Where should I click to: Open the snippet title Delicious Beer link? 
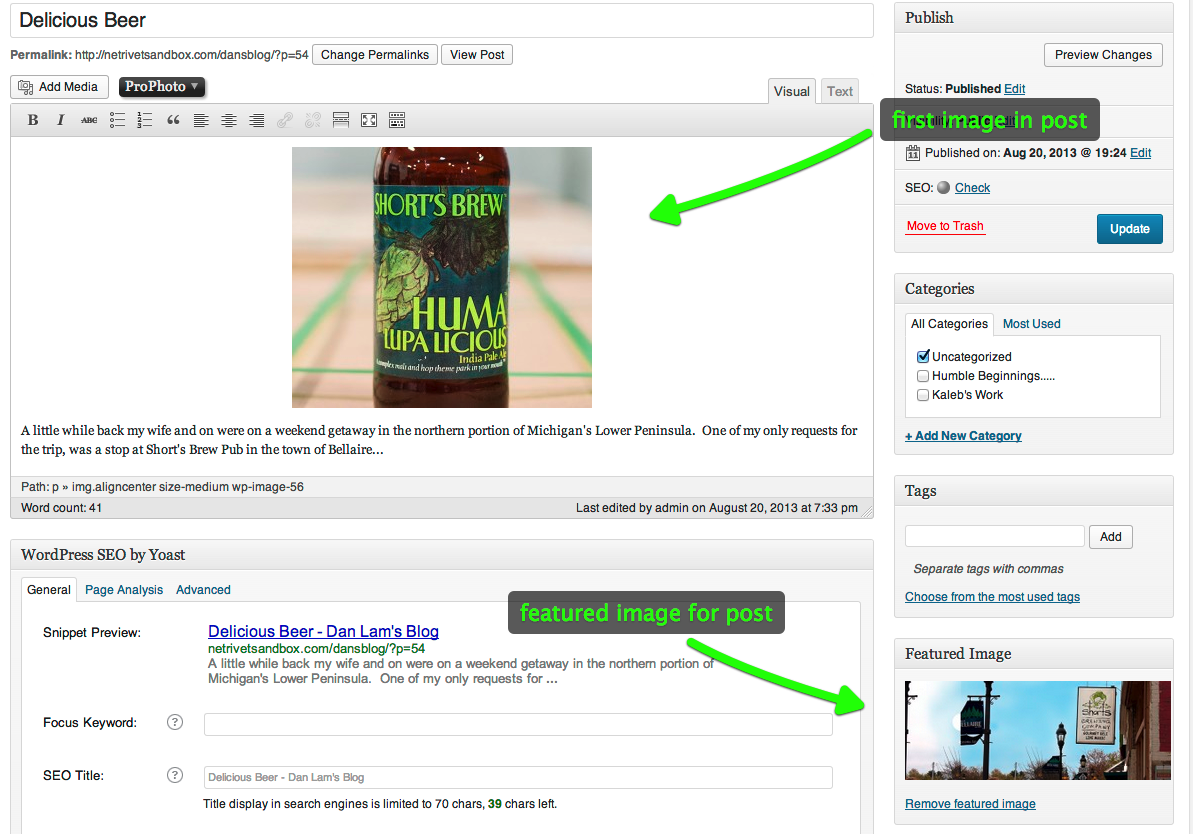(323, 632)
